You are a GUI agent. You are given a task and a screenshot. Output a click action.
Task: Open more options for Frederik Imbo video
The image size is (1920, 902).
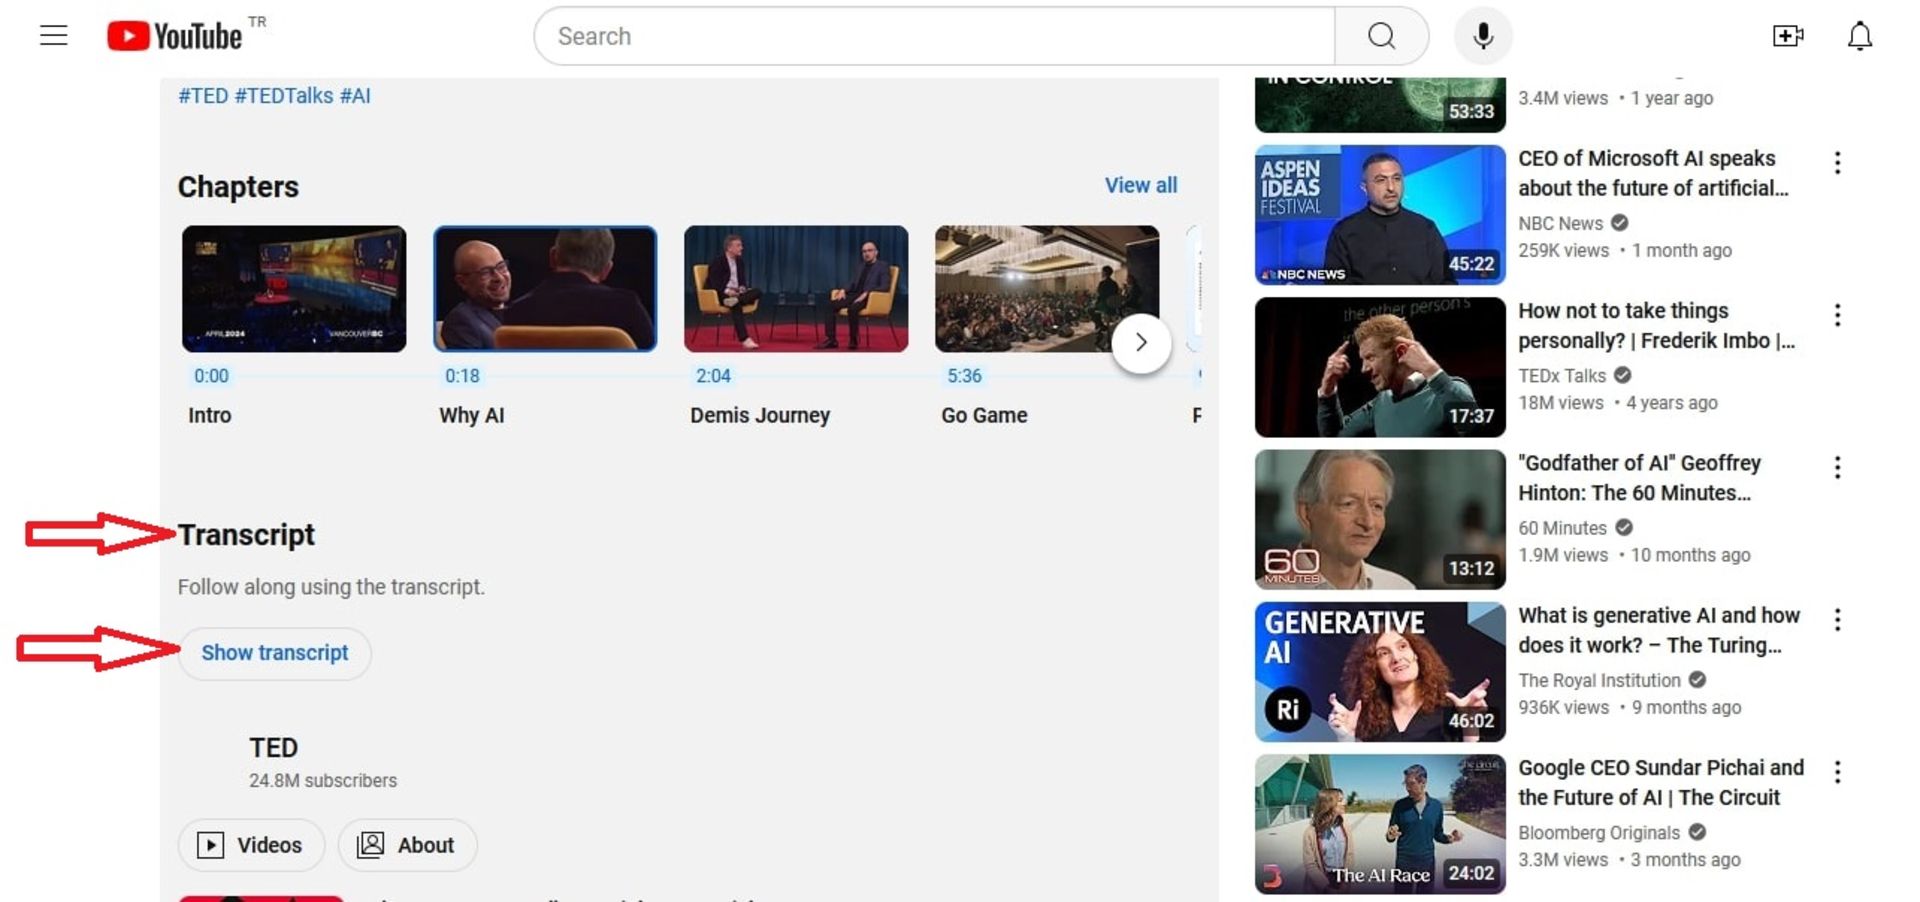click(1837, 315)
